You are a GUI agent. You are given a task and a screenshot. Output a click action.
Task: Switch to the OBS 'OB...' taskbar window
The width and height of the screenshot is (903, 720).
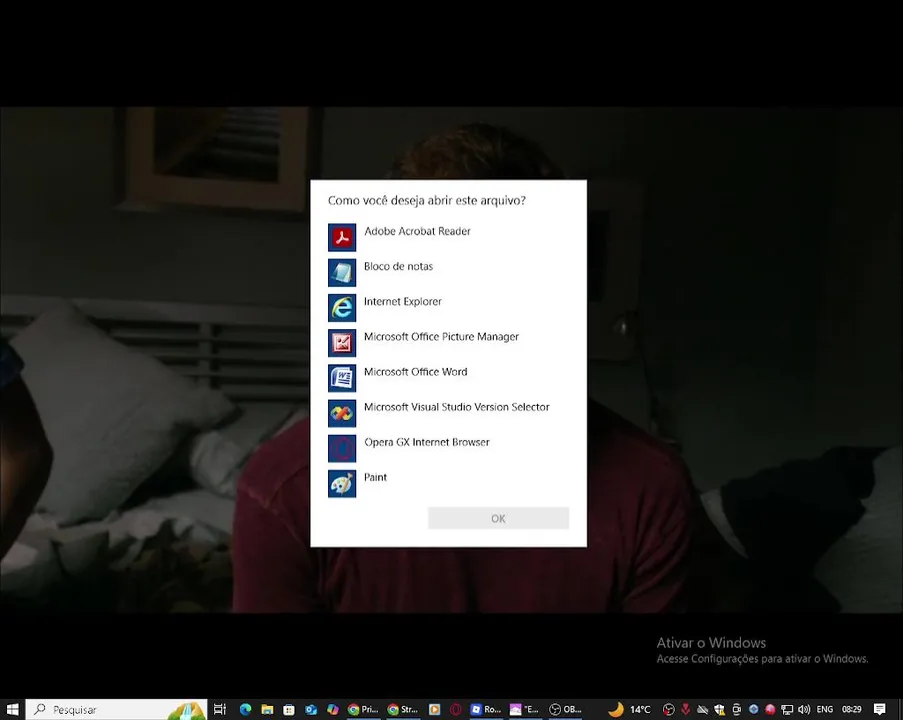[x=566, y=709]
